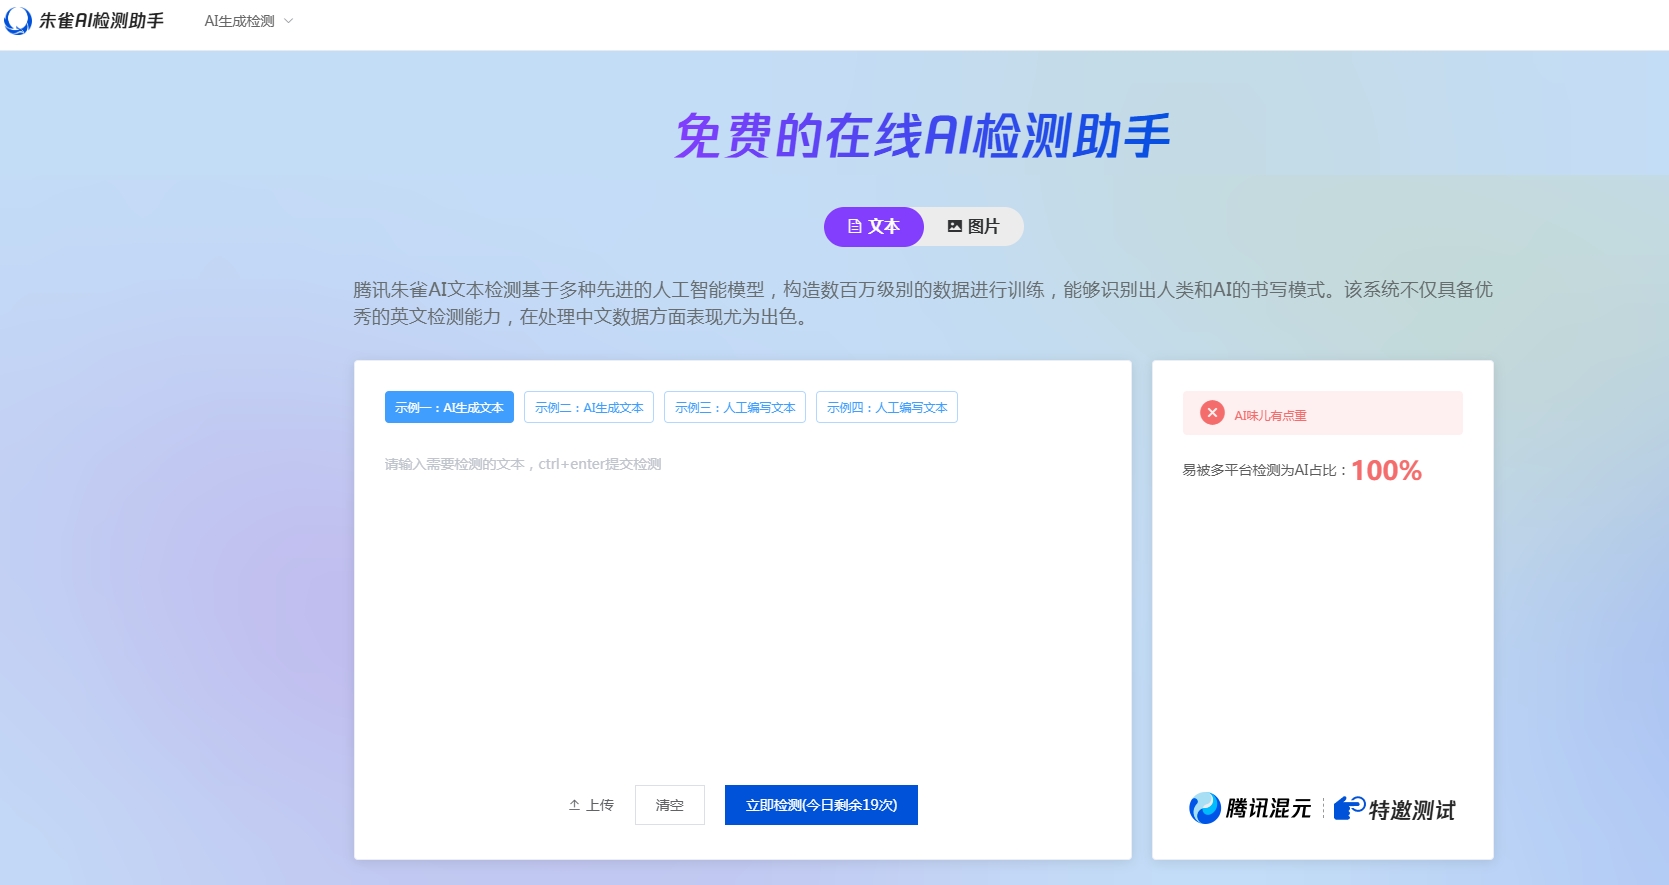
Task: Select 示例四：人工编写文本 example
Action: tap(887, 407)
